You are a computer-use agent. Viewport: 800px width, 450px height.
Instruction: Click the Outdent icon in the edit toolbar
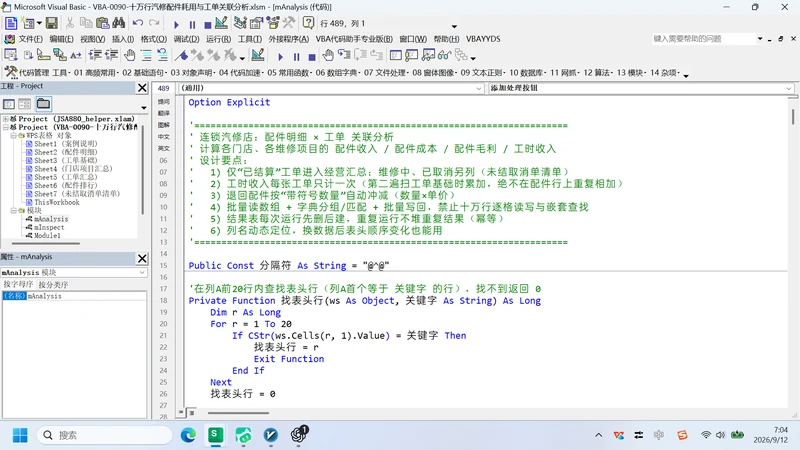pyautogui.click(x=111, y=55)
